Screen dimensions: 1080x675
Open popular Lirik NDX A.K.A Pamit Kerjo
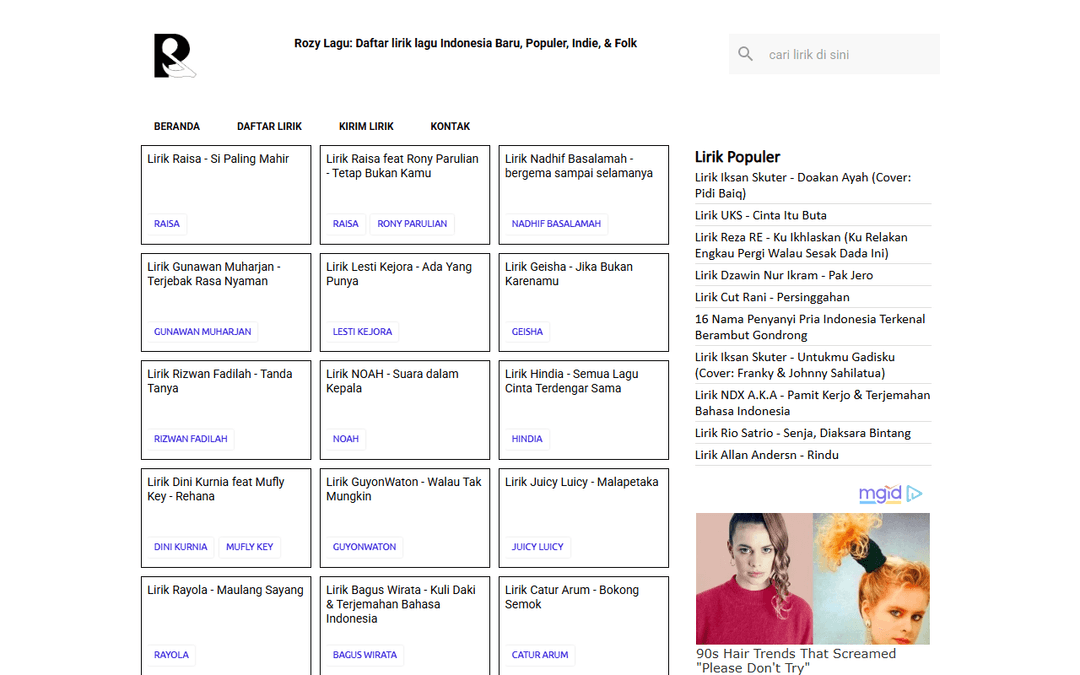(x=812, y=403)
